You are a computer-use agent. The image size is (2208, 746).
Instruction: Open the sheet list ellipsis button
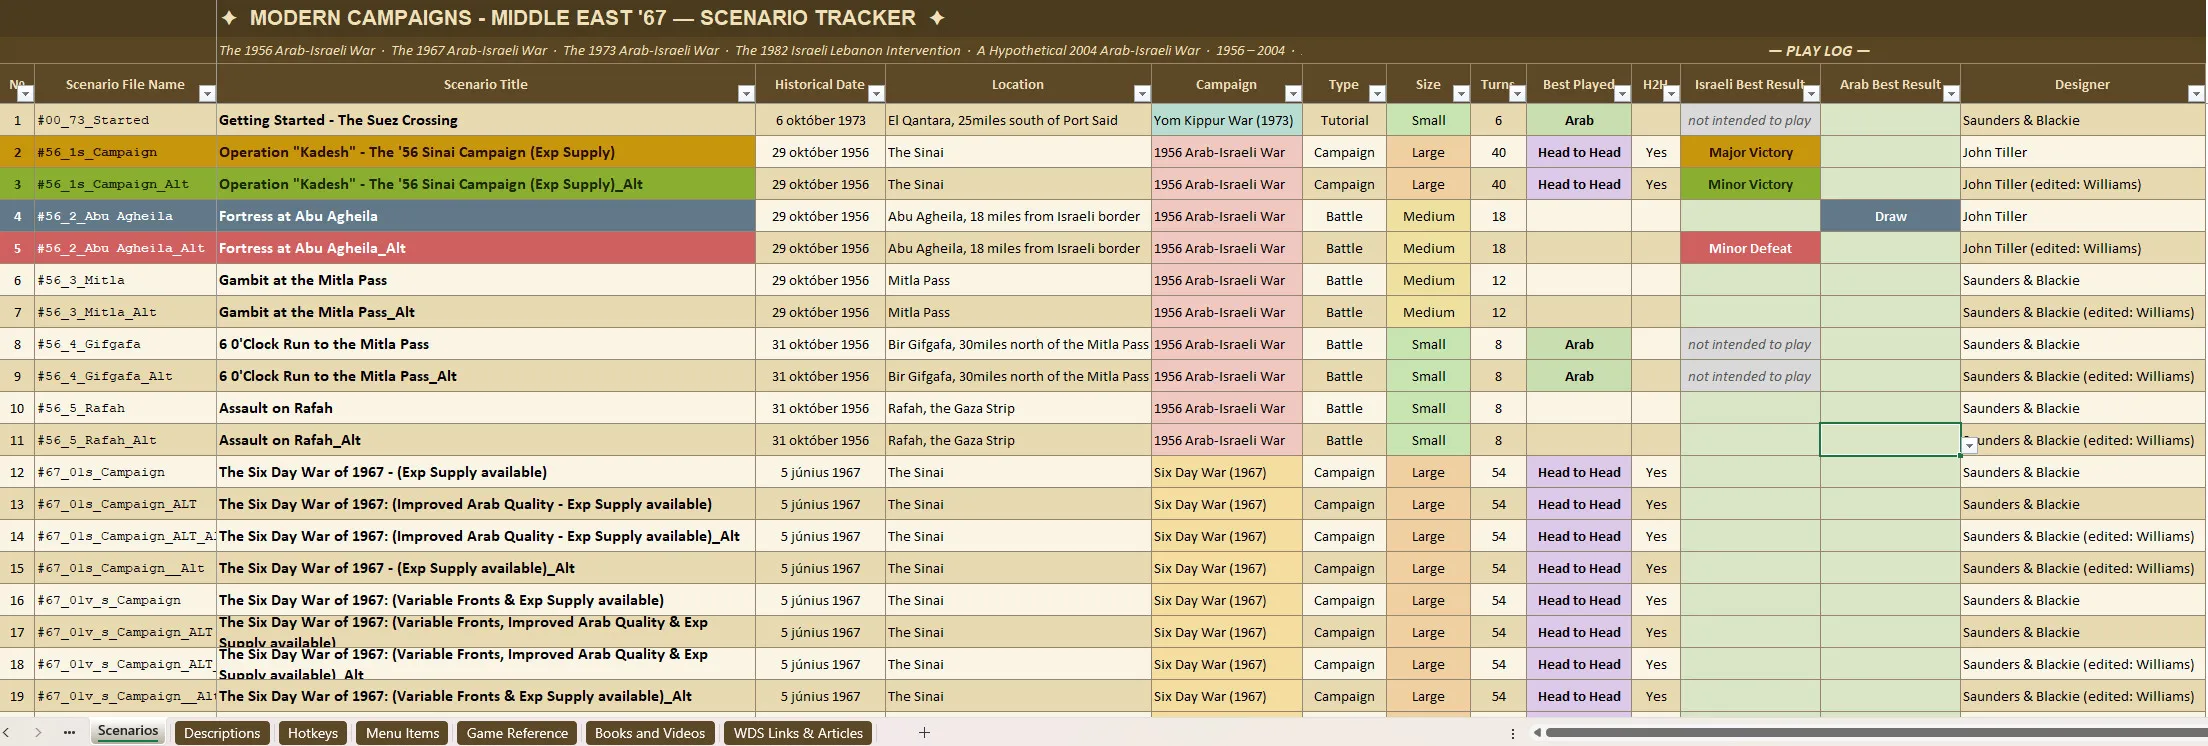[69, 733]
